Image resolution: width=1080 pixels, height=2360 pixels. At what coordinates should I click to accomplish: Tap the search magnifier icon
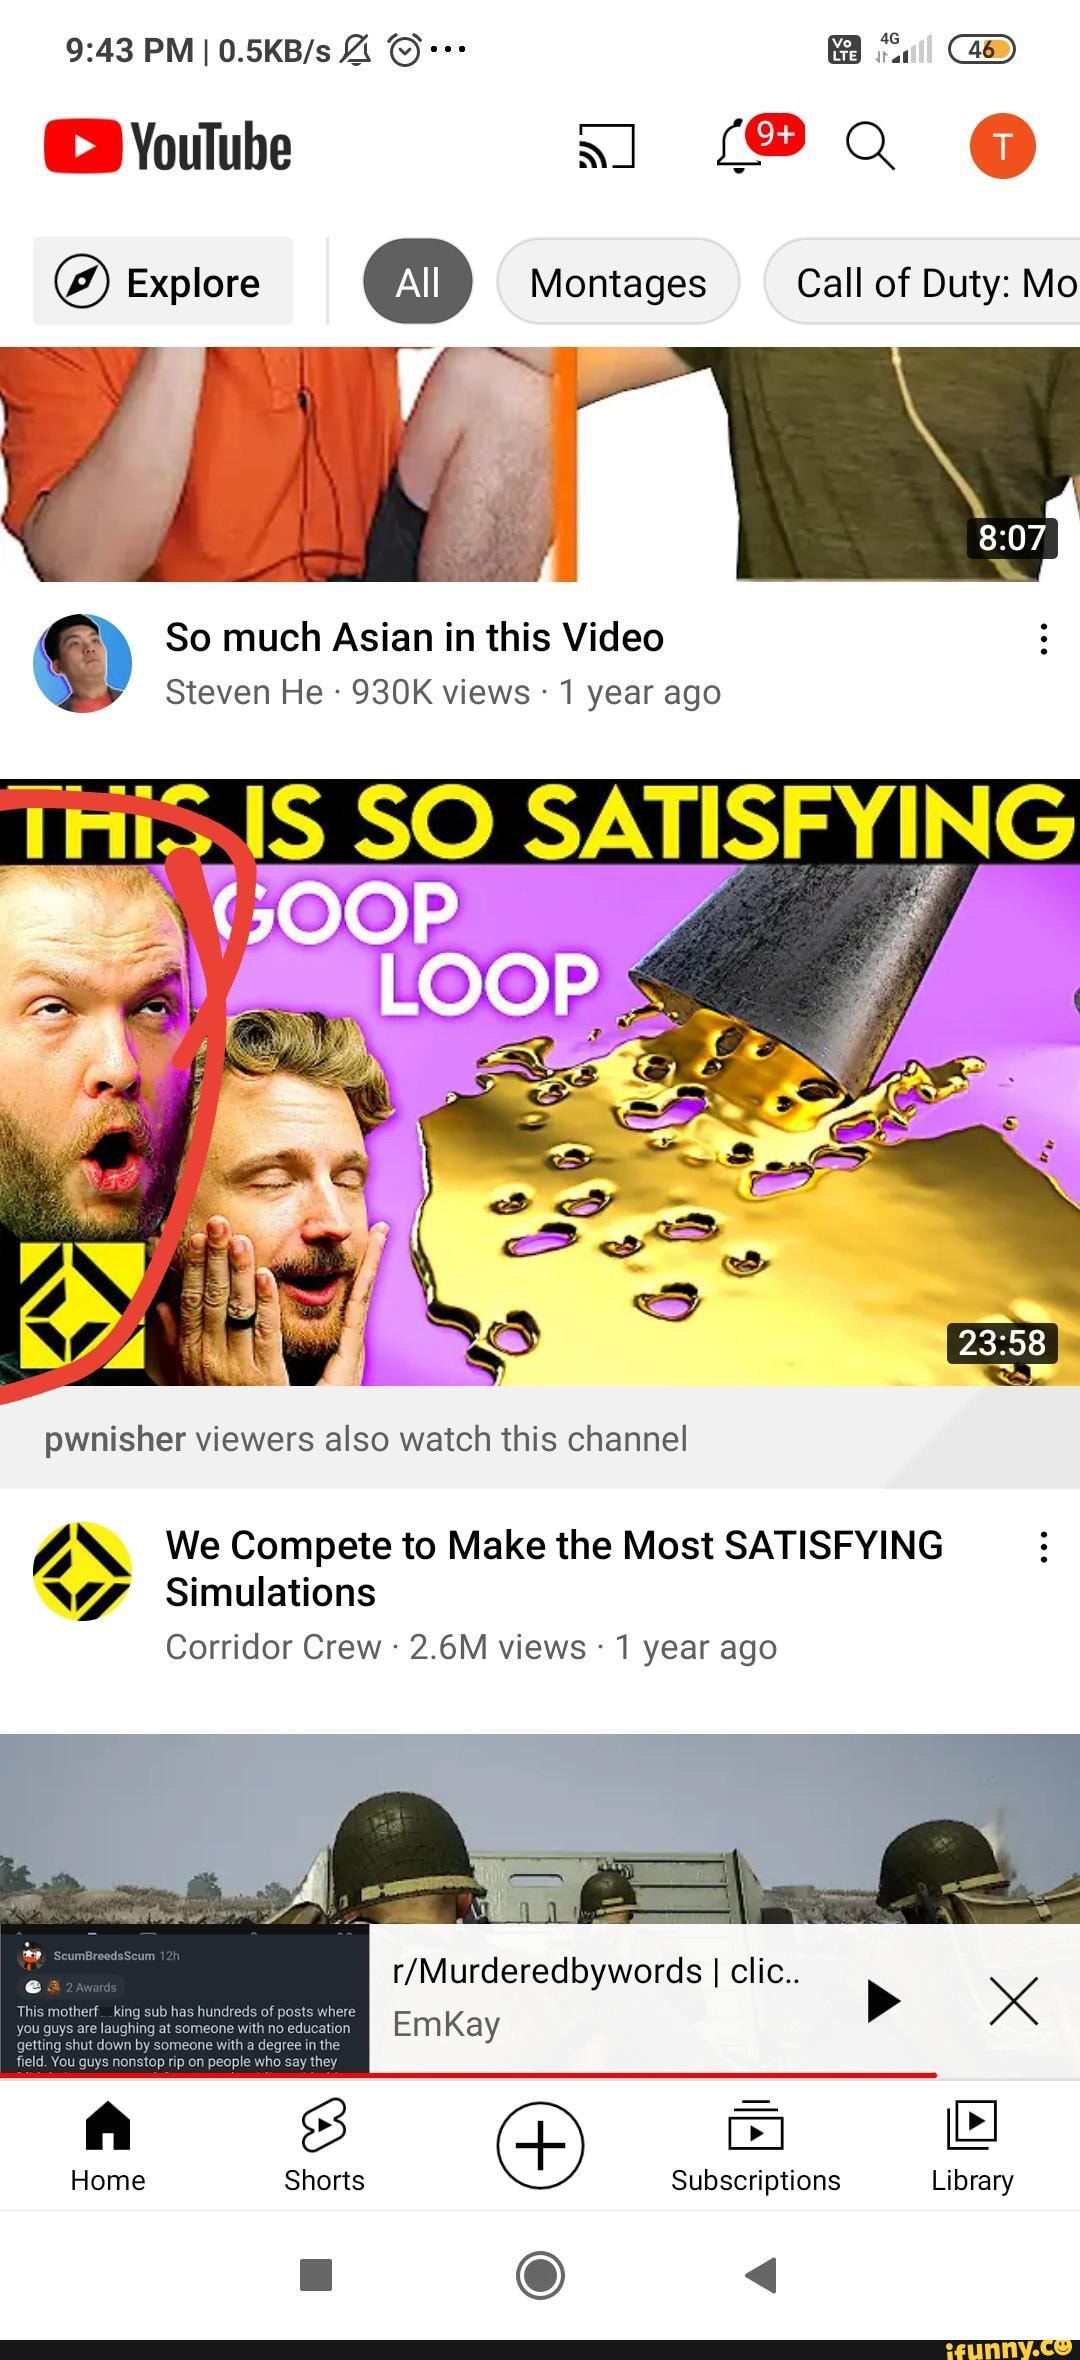(870, 146)
